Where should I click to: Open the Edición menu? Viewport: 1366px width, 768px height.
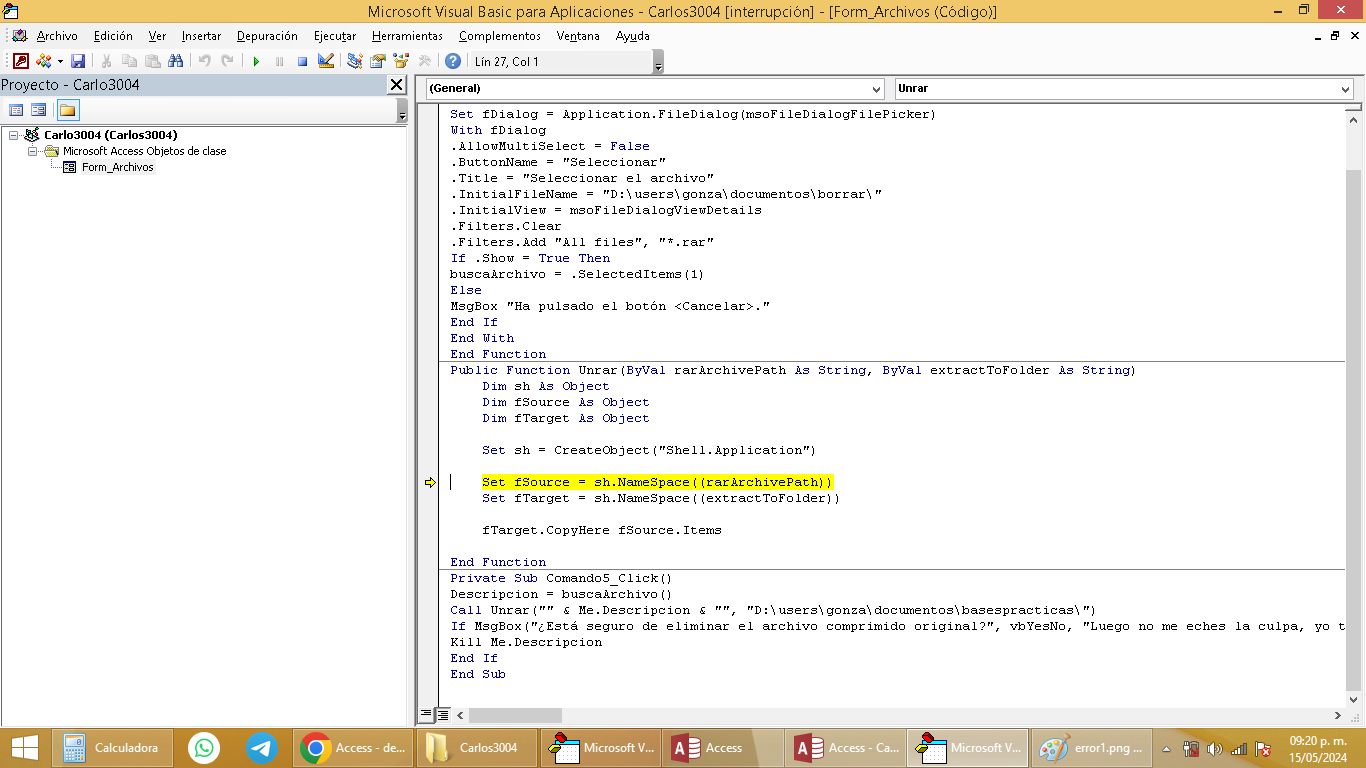coord(113,36)
